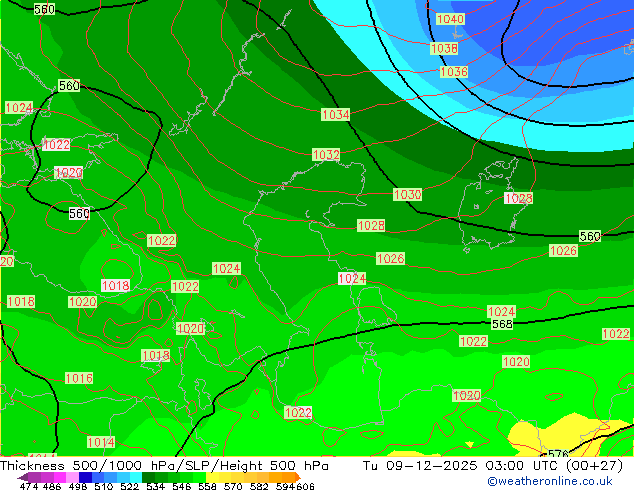Click the 1036 isobar label
This screenshot has width=634, height=490.
pyautogui.click(x=454, y=72)
